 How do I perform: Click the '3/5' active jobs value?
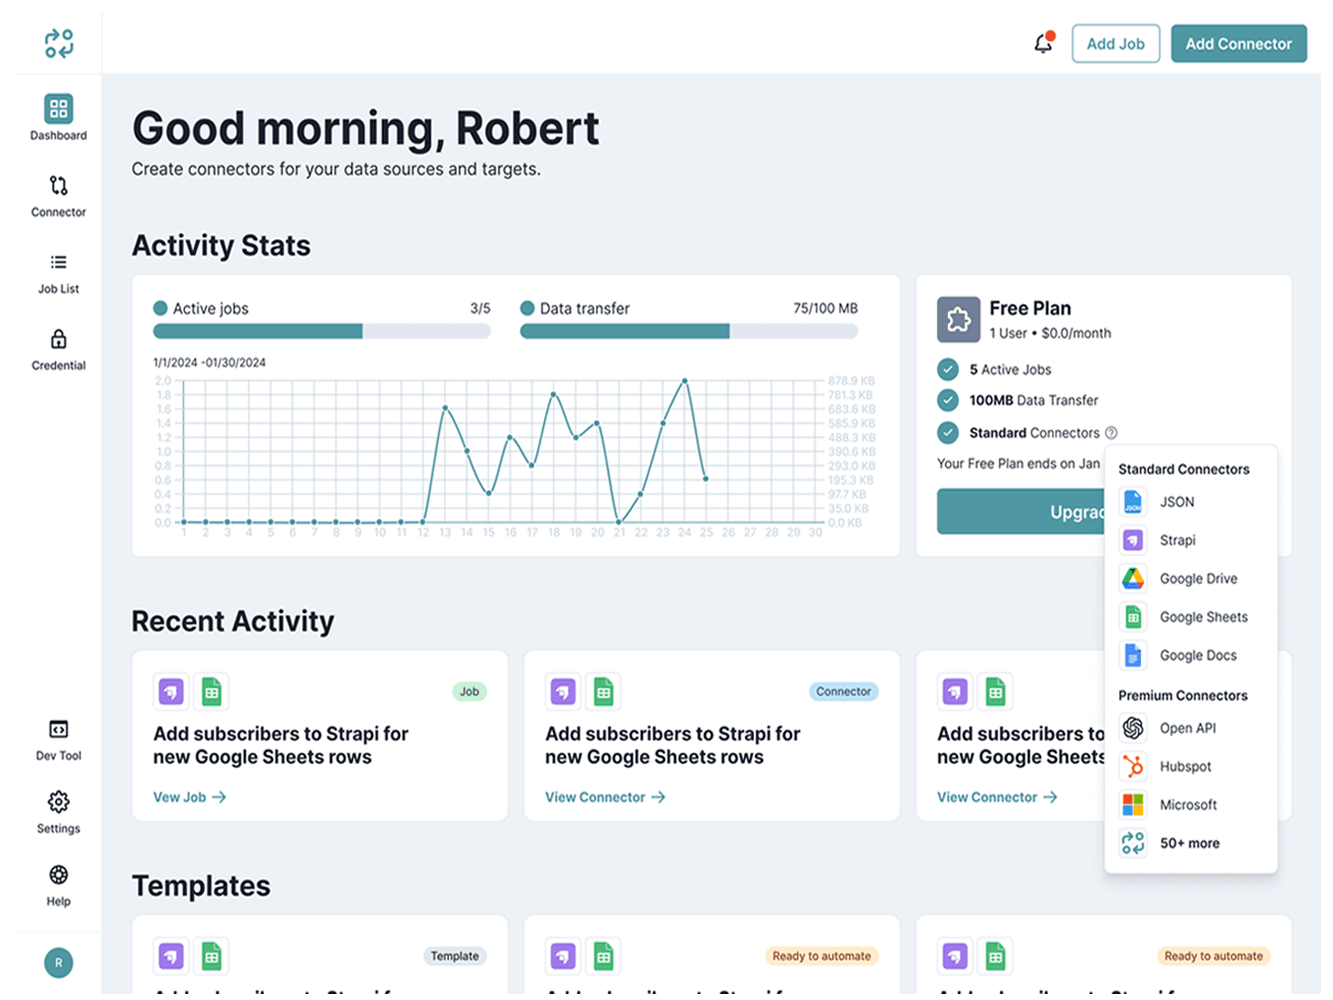pyautogui.click(x=480, y=308)
